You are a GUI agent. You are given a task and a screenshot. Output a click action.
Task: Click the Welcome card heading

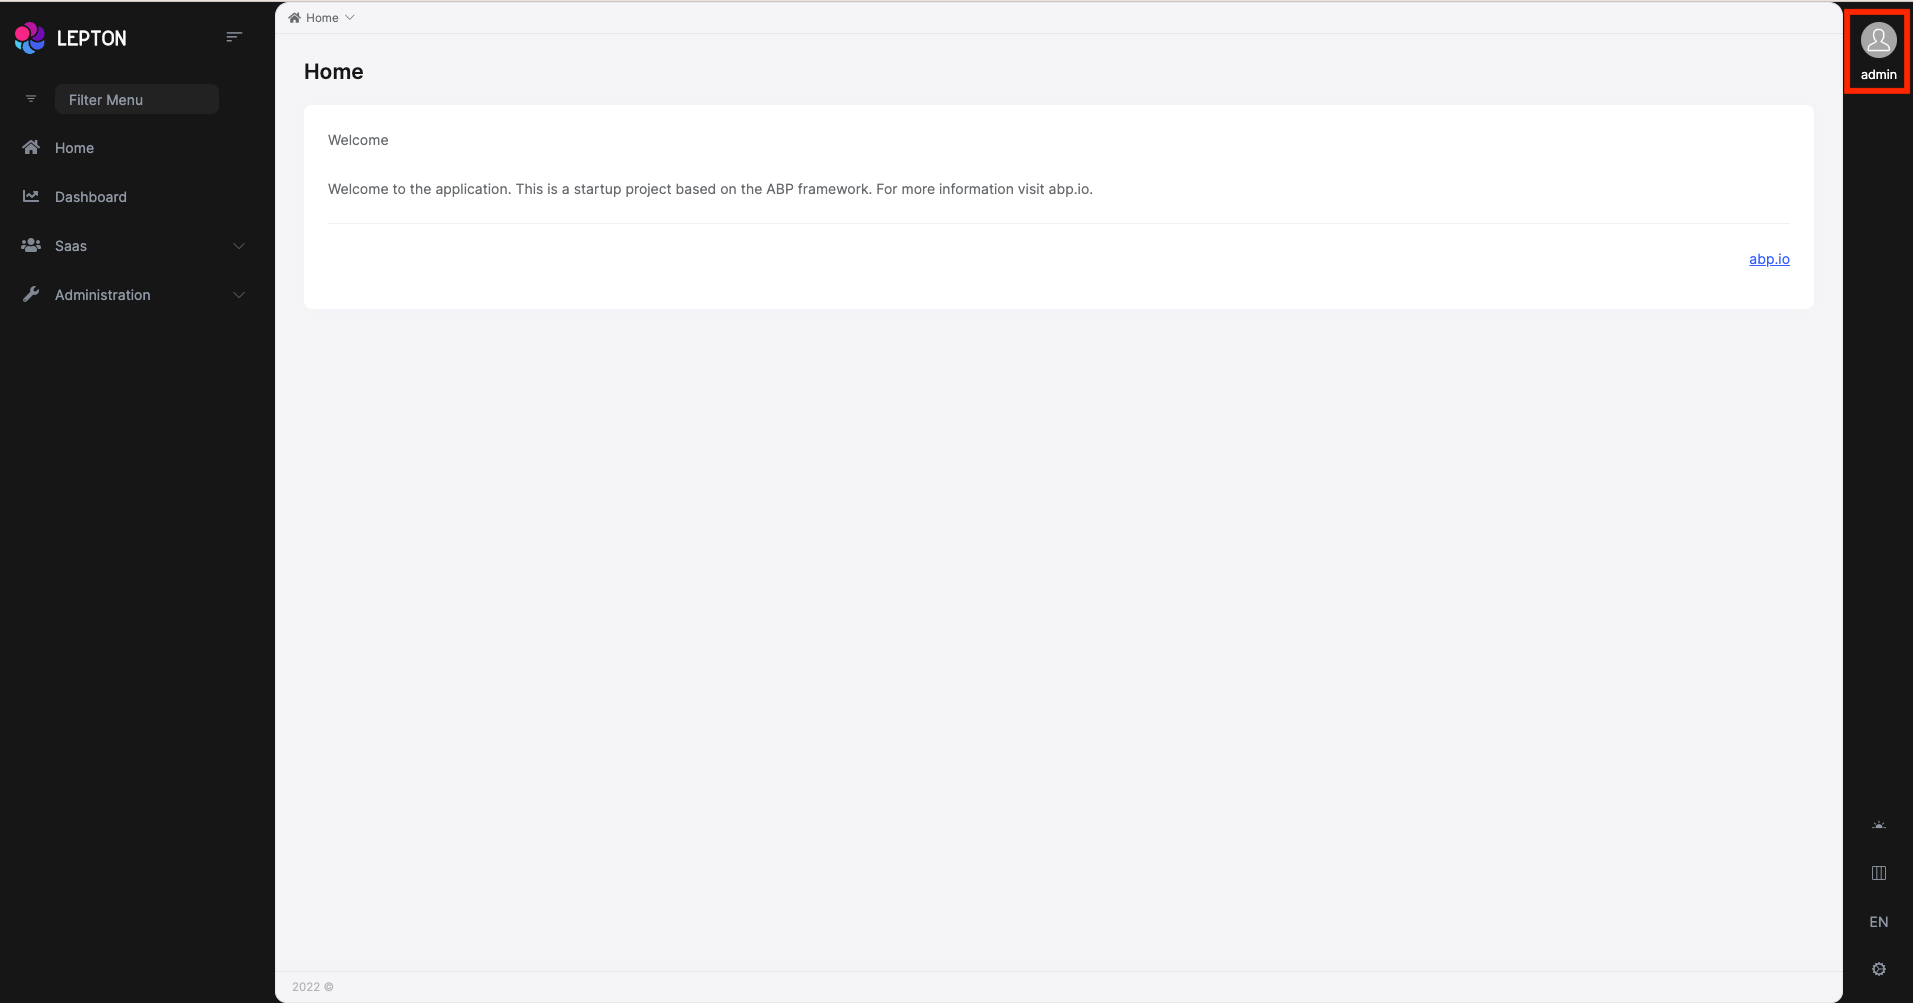358,140
